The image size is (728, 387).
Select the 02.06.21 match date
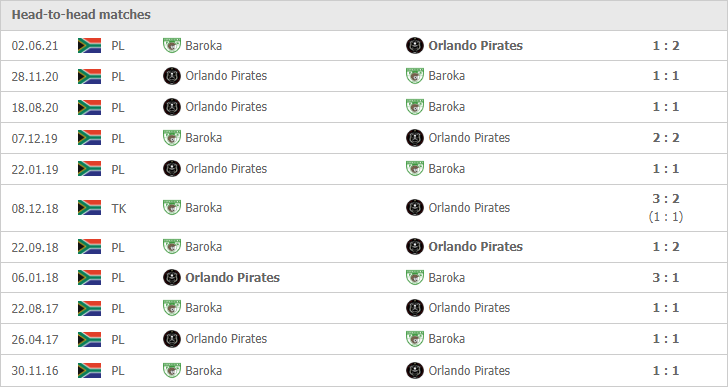point(35,45)
